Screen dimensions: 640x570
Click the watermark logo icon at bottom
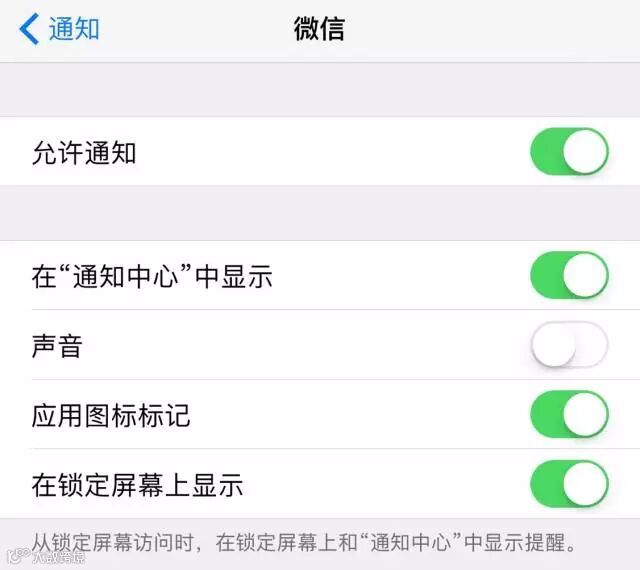[18, 556]
